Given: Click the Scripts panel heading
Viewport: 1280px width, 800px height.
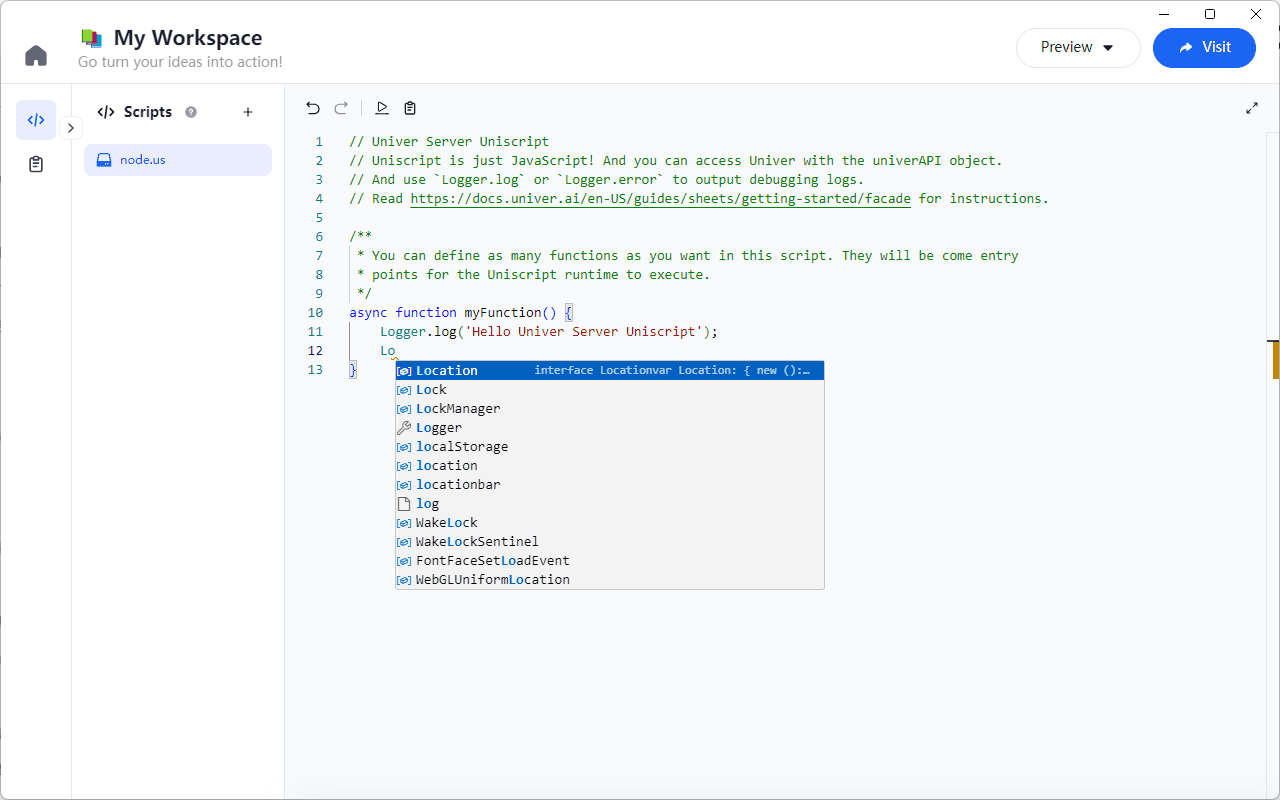Looking at the screenshot, I should click(x=148, y=112).
